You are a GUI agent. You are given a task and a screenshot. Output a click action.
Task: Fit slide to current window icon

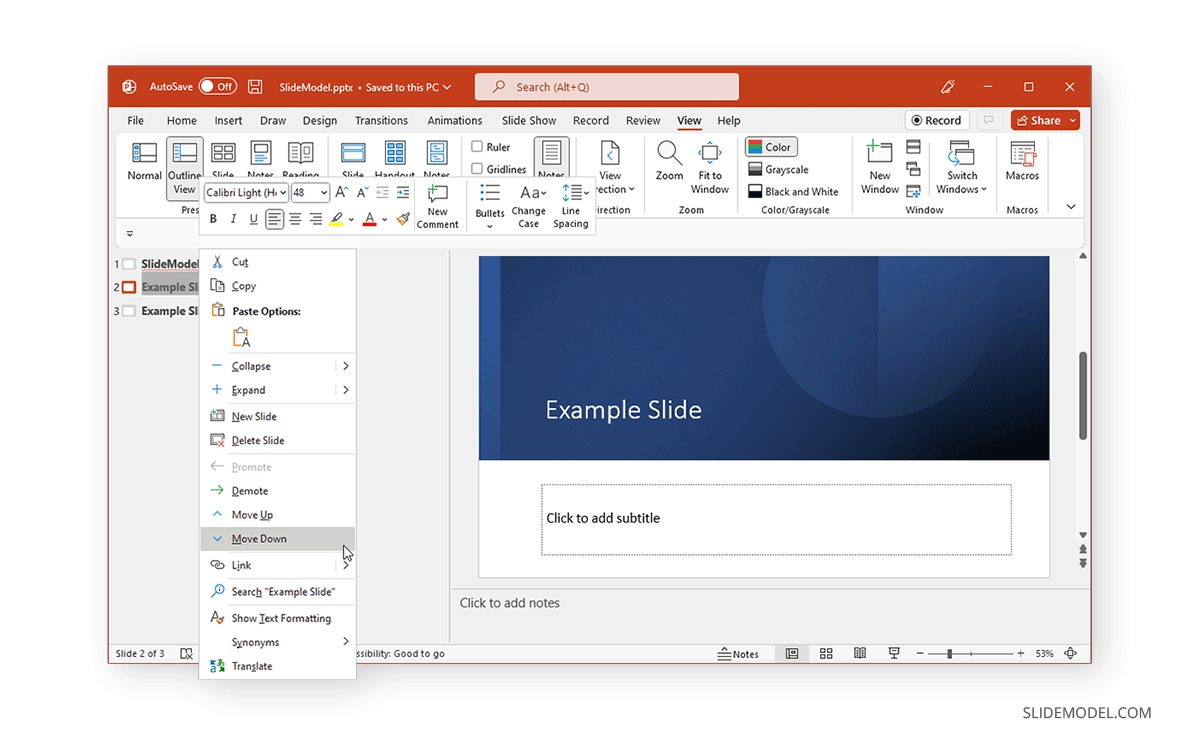1071,654
